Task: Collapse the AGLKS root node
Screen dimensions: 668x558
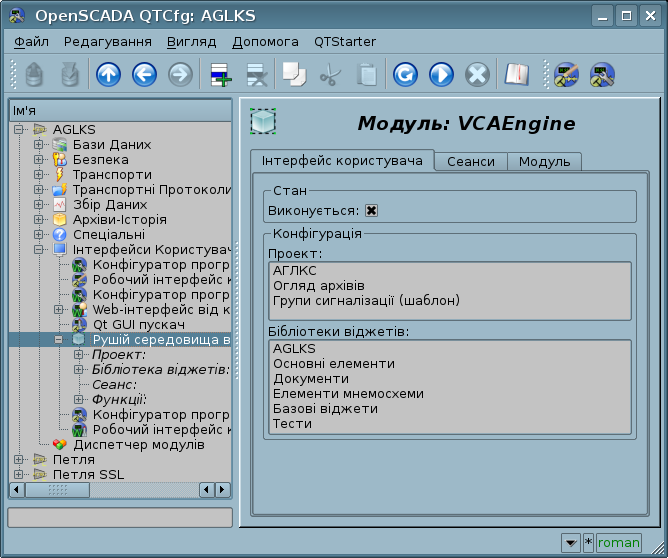Action: [x=19, y=129]
